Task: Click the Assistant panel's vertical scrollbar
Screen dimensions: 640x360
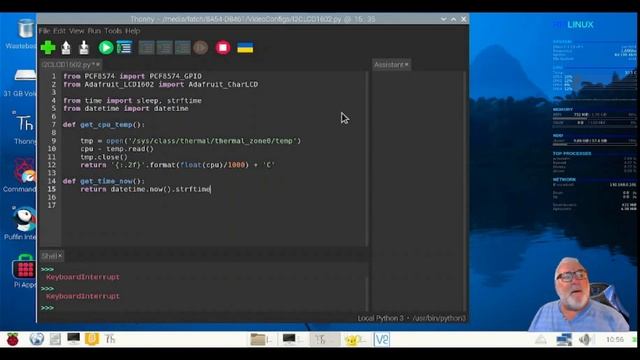Action: [464, 192]
